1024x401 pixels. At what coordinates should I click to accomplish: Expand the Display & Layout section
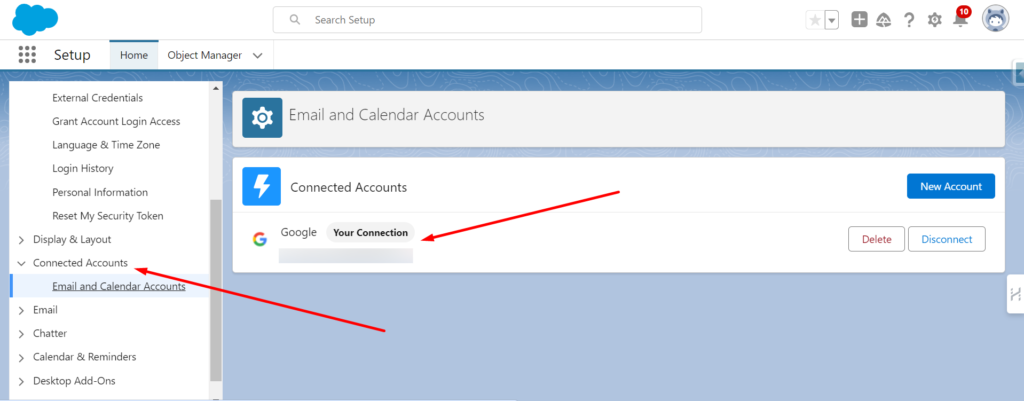22,240
